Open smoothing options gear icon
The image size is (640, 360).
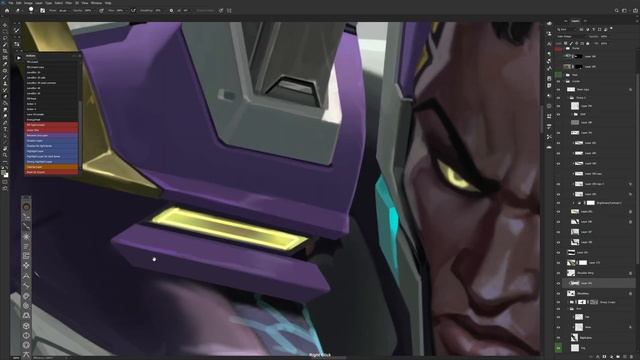click(171, 10)
